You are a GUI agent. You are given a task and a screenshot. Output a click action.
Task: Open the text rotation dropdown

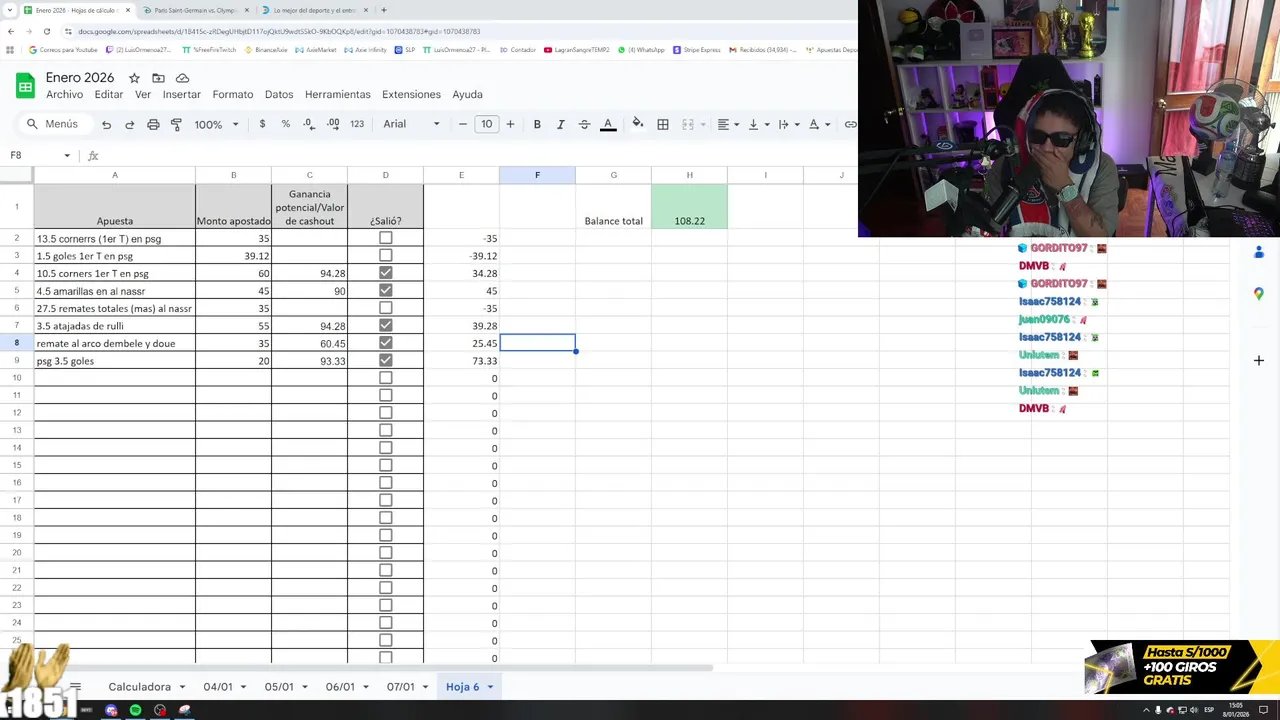coord(818,124)
